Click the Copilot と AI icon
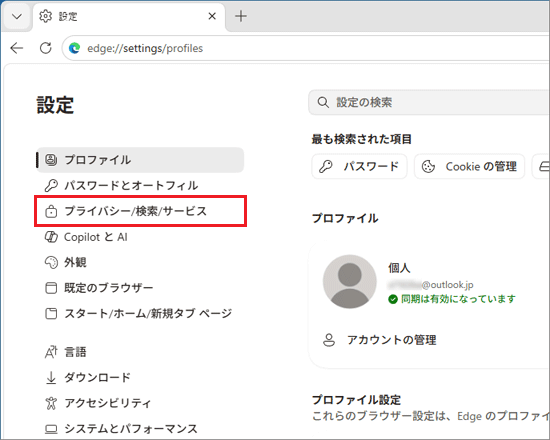Viewport: 550px width, 440px height. [x=51, y=237]
